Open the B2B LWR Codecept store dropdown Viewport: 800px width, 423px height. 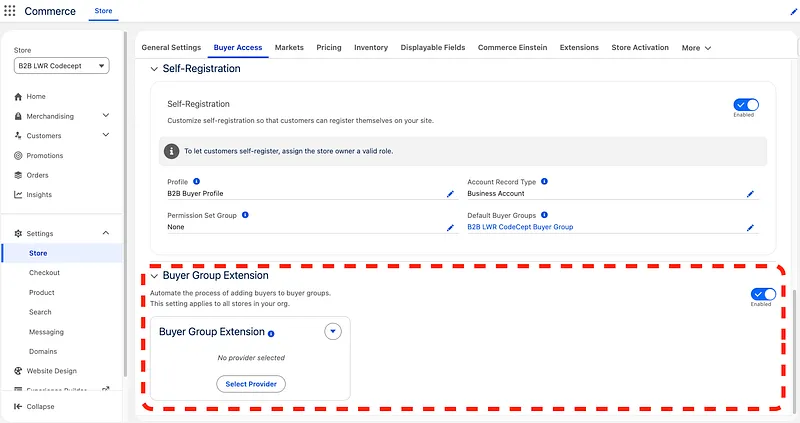tap(61, 66)
